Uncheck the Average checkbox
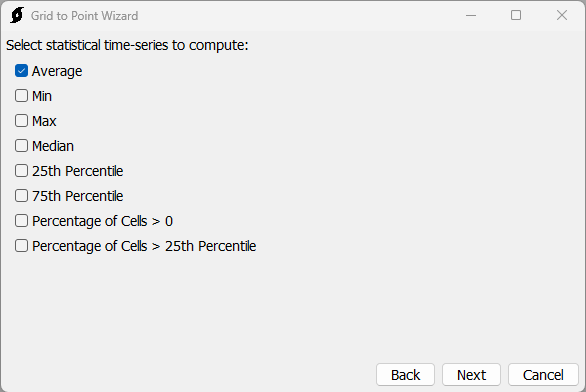586x392 pixels. (21, 71)
